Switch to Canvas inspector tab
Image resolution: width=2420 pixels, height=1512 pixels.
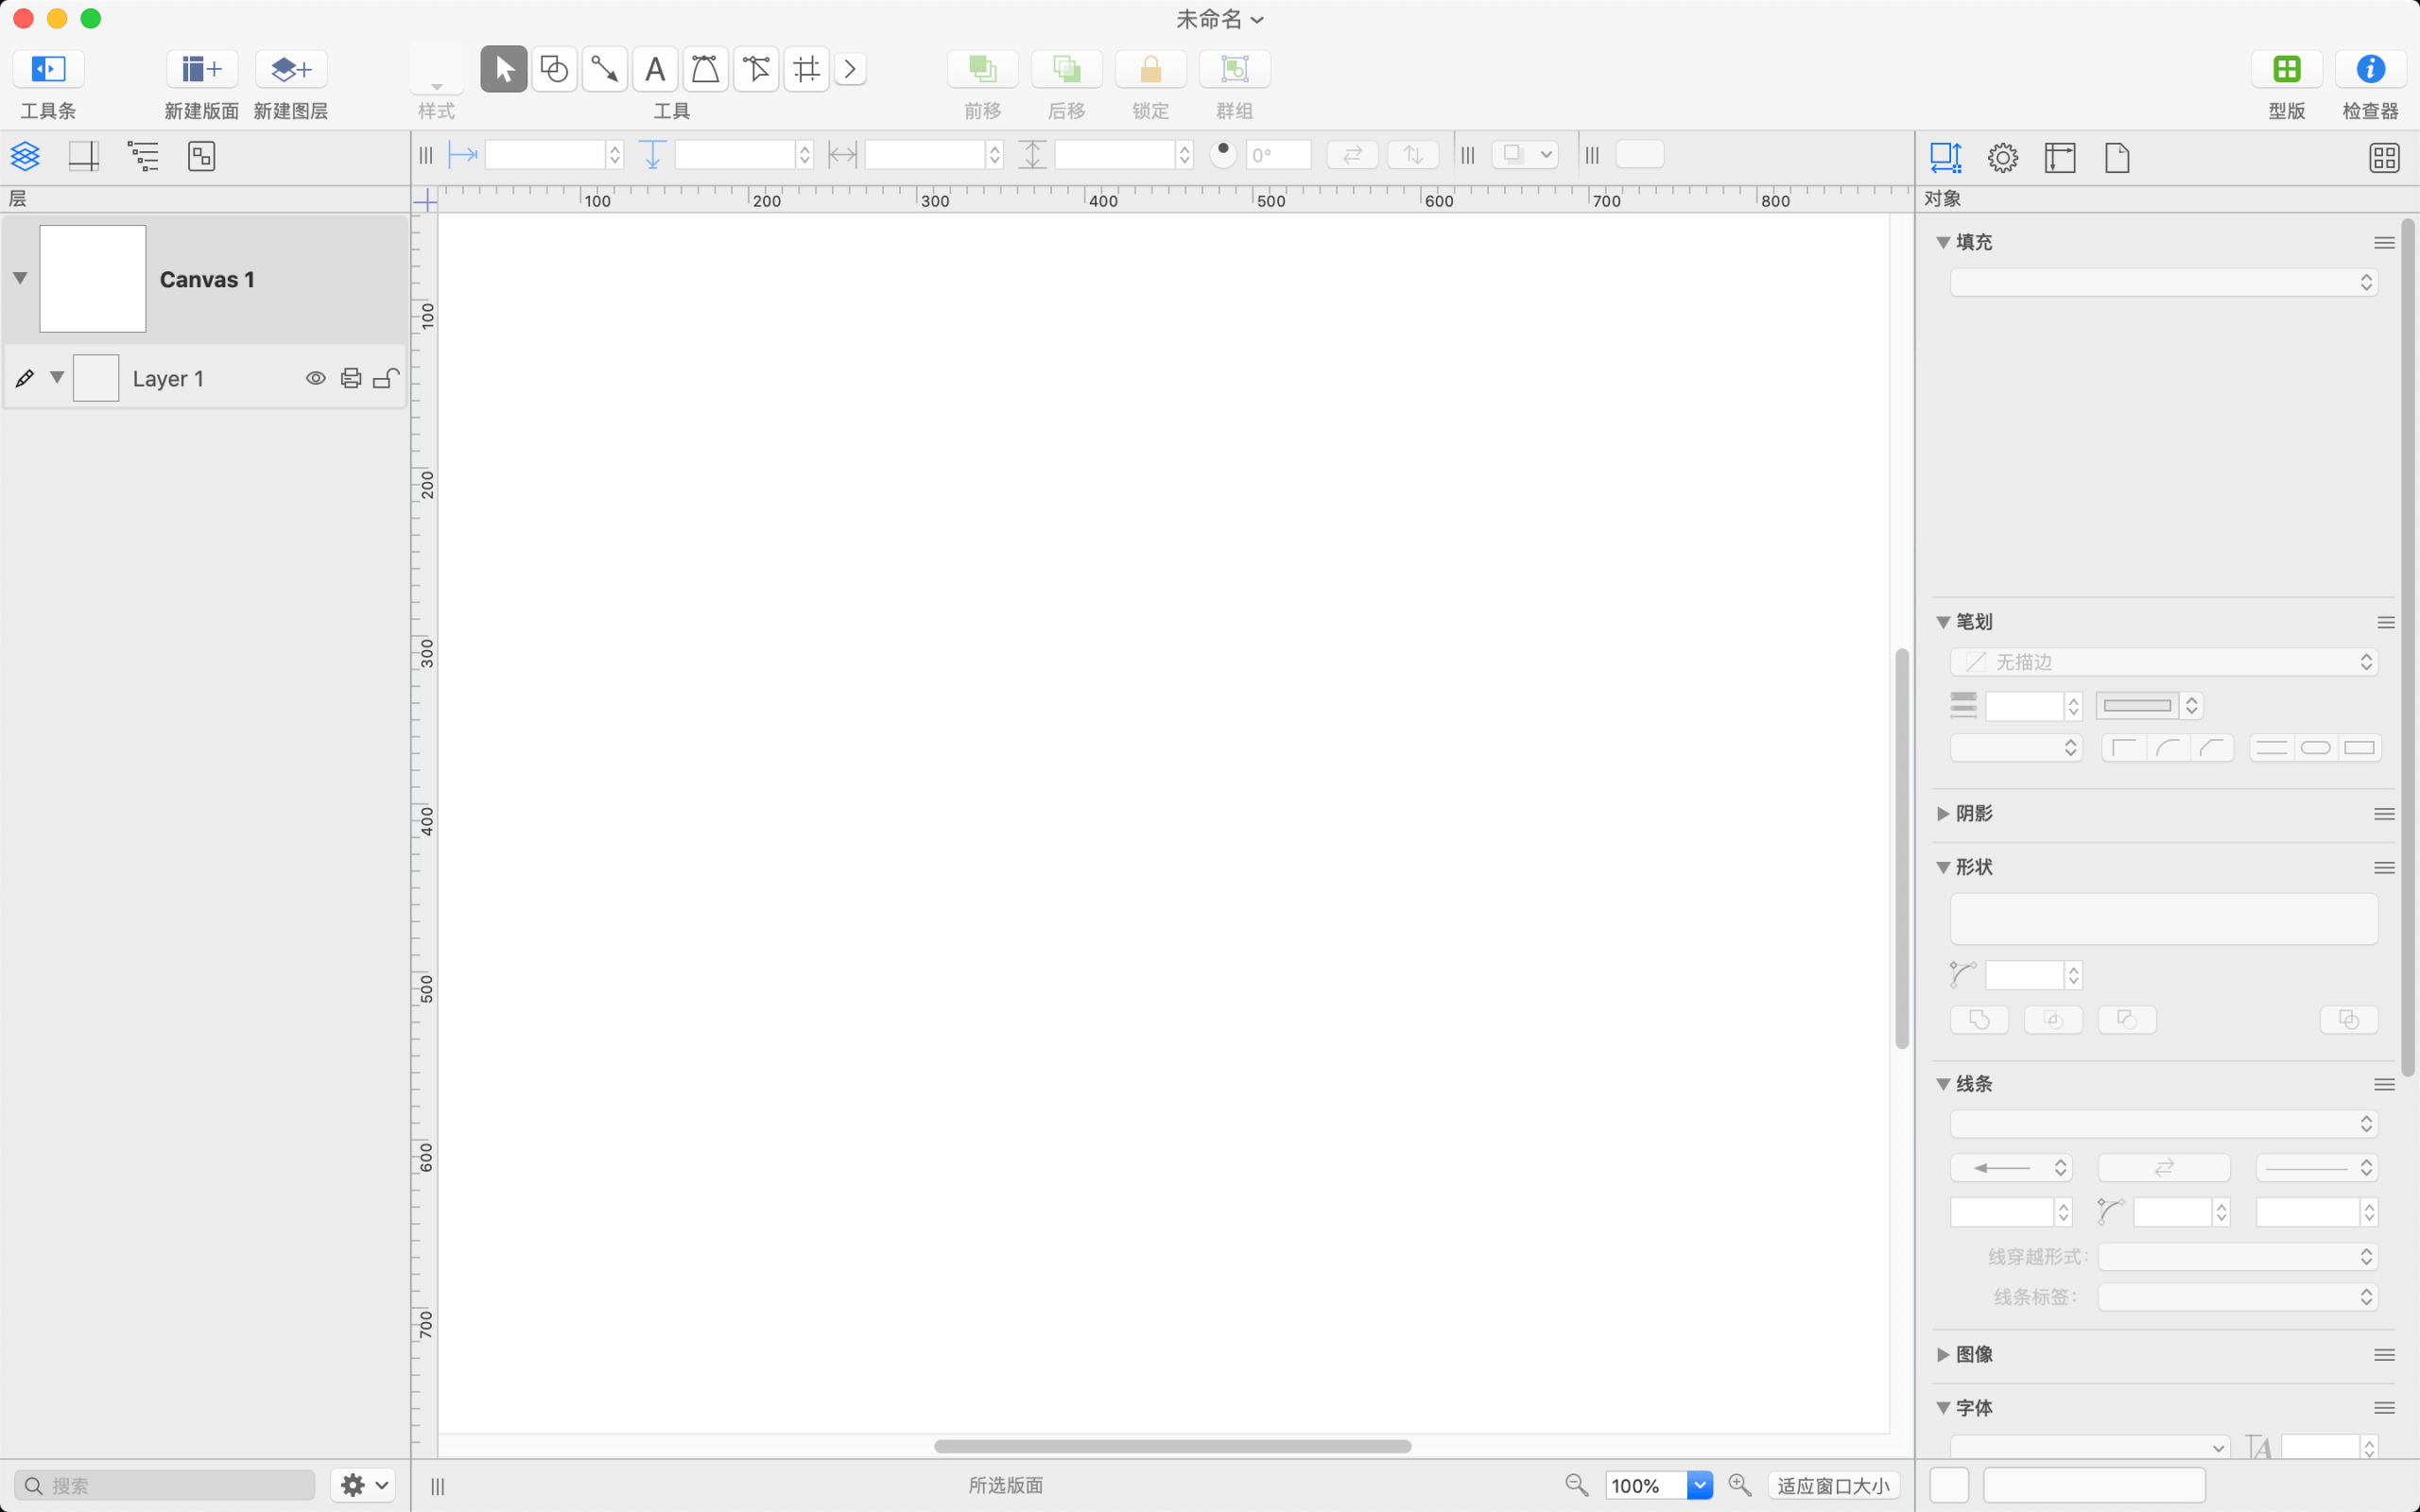click(x=2060, y=157)
